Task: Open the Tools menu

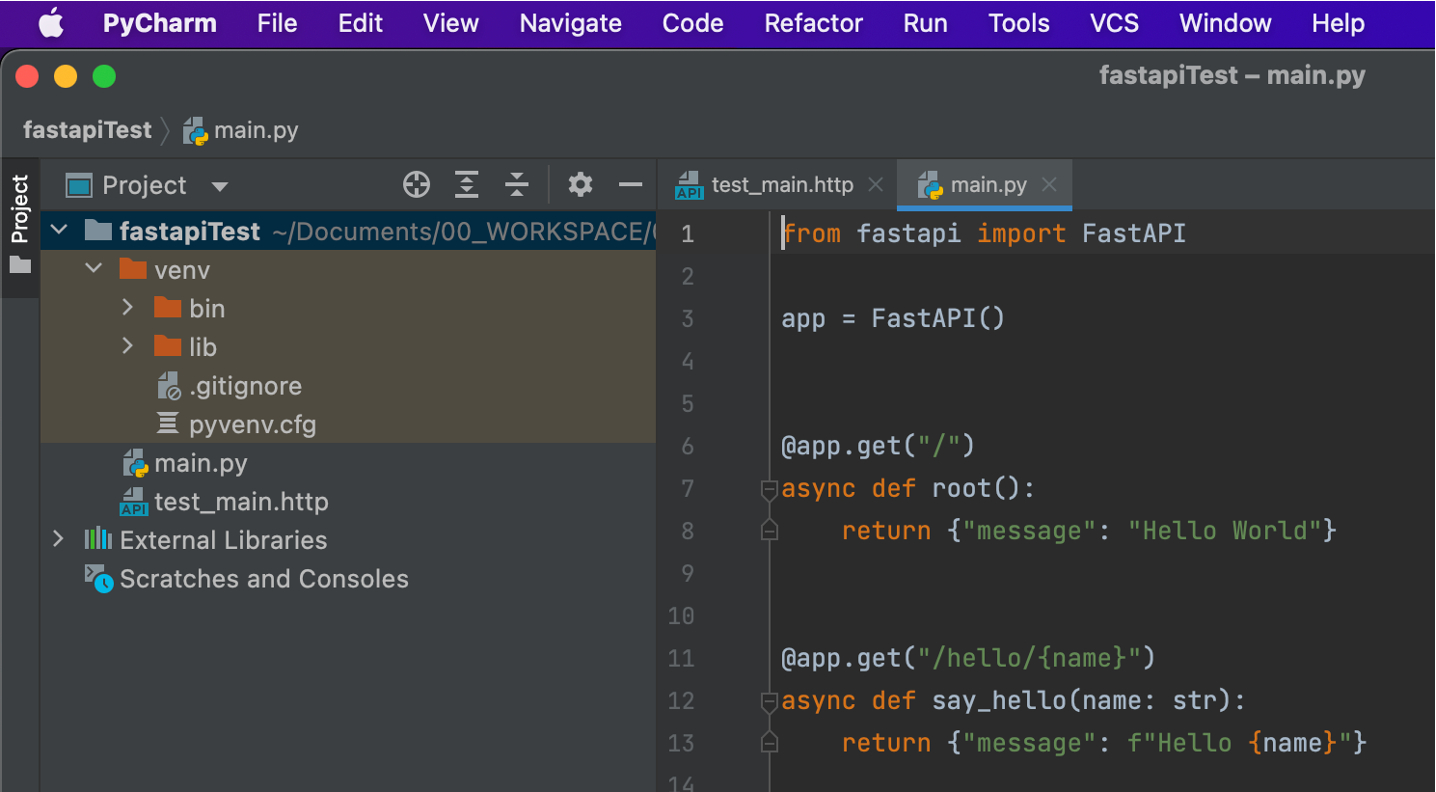Action: tap(1019, 23)
